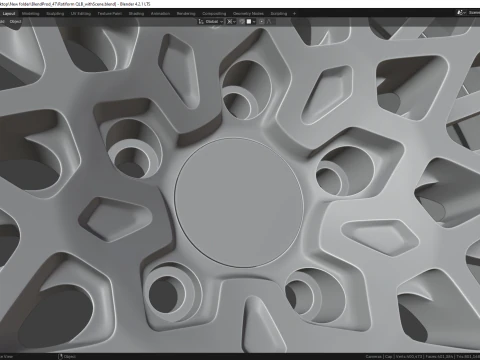Open the scene browse icon dropdown

pos(461,13)
